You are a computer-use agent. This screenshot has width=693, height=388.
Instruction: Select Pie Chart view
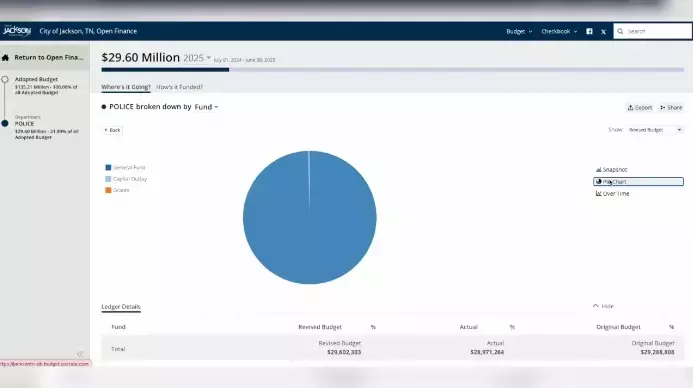(638, 182)
